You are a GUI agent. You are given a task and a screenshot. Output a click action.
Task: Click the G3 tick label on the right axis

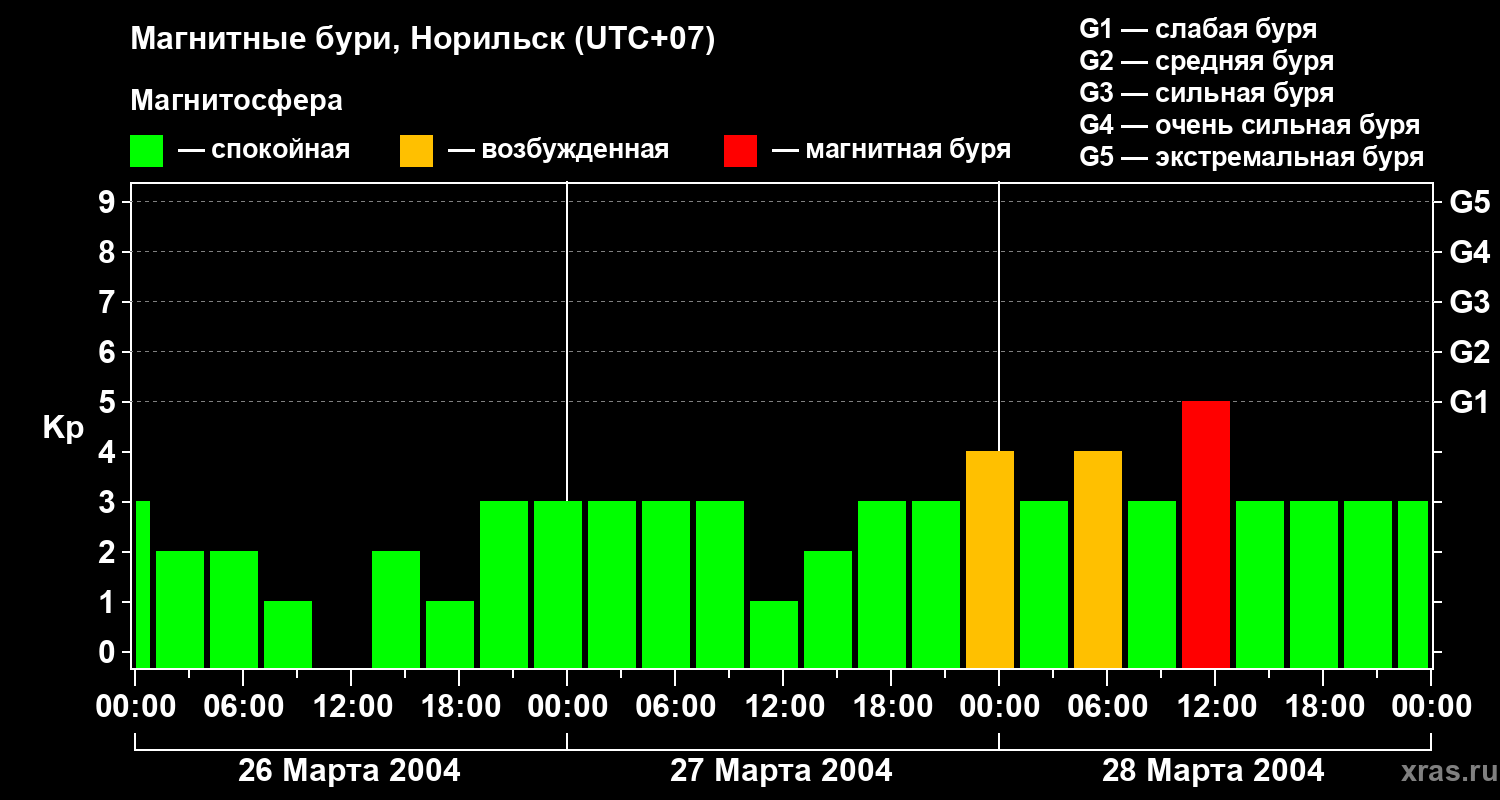tap(1469, 302)
